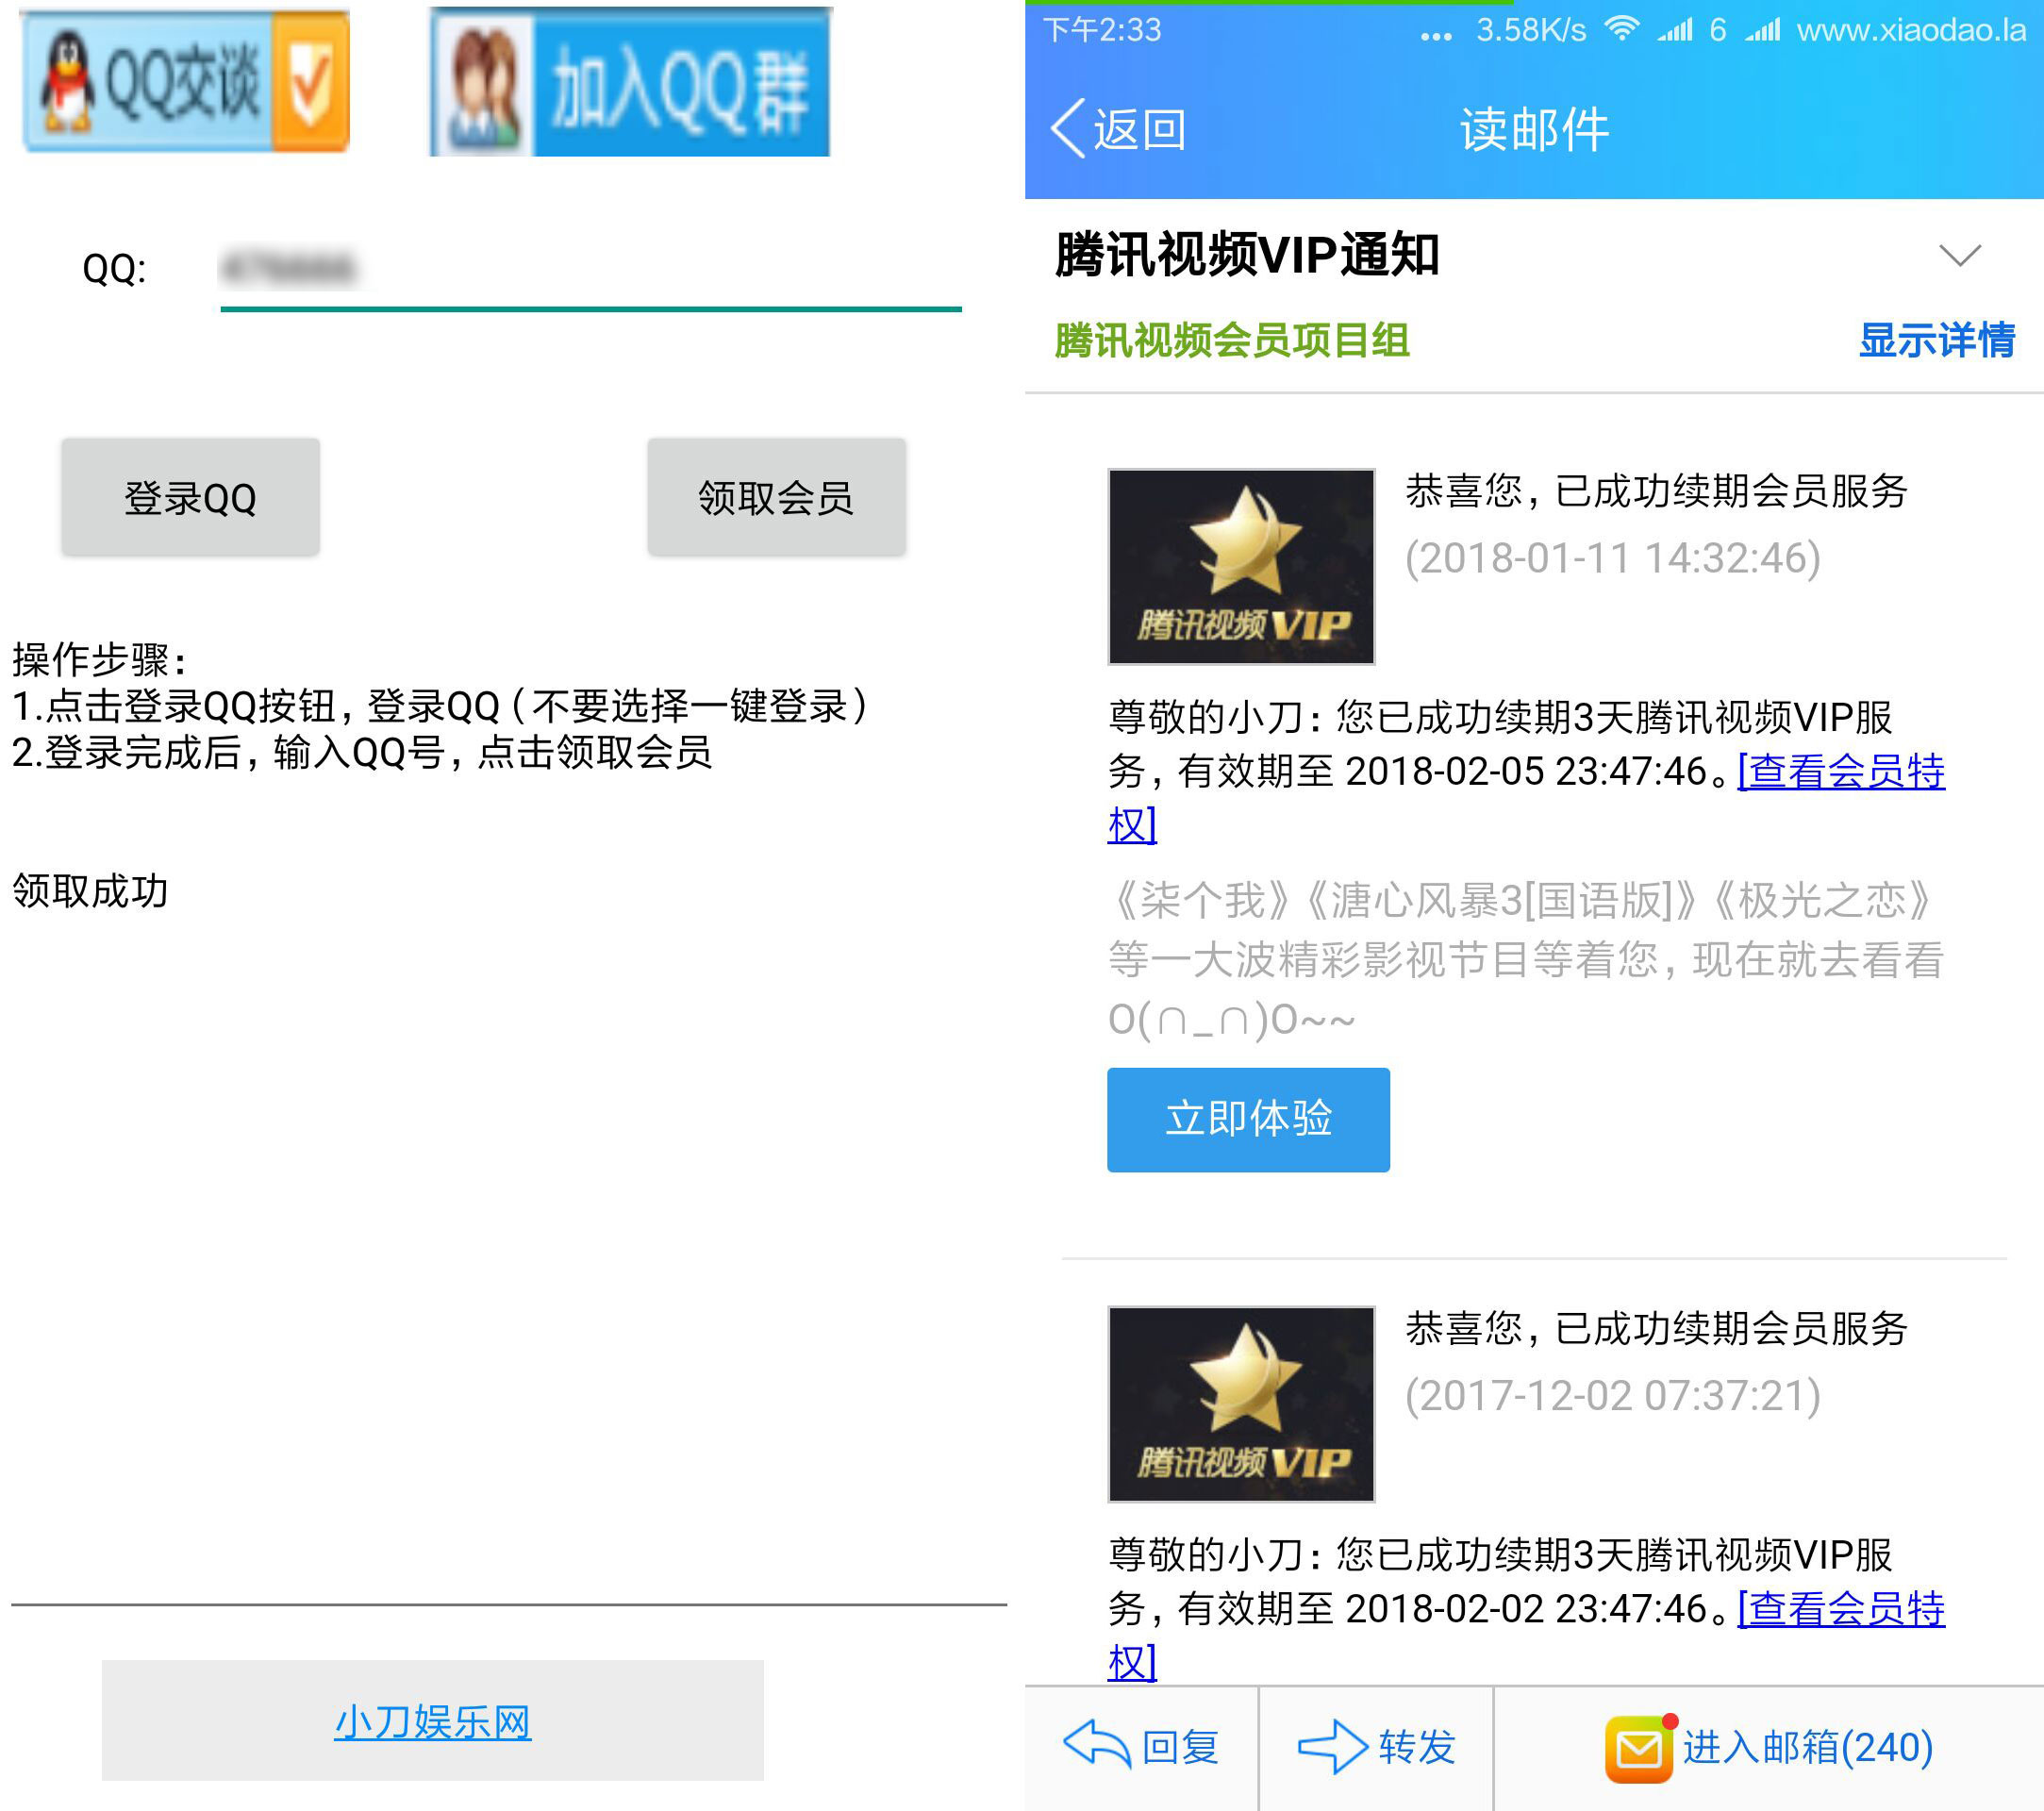Tap the 加入QQ群 join group badge
The height and width of the screenshot is (1811, 2044).
(x=631, y=82)
